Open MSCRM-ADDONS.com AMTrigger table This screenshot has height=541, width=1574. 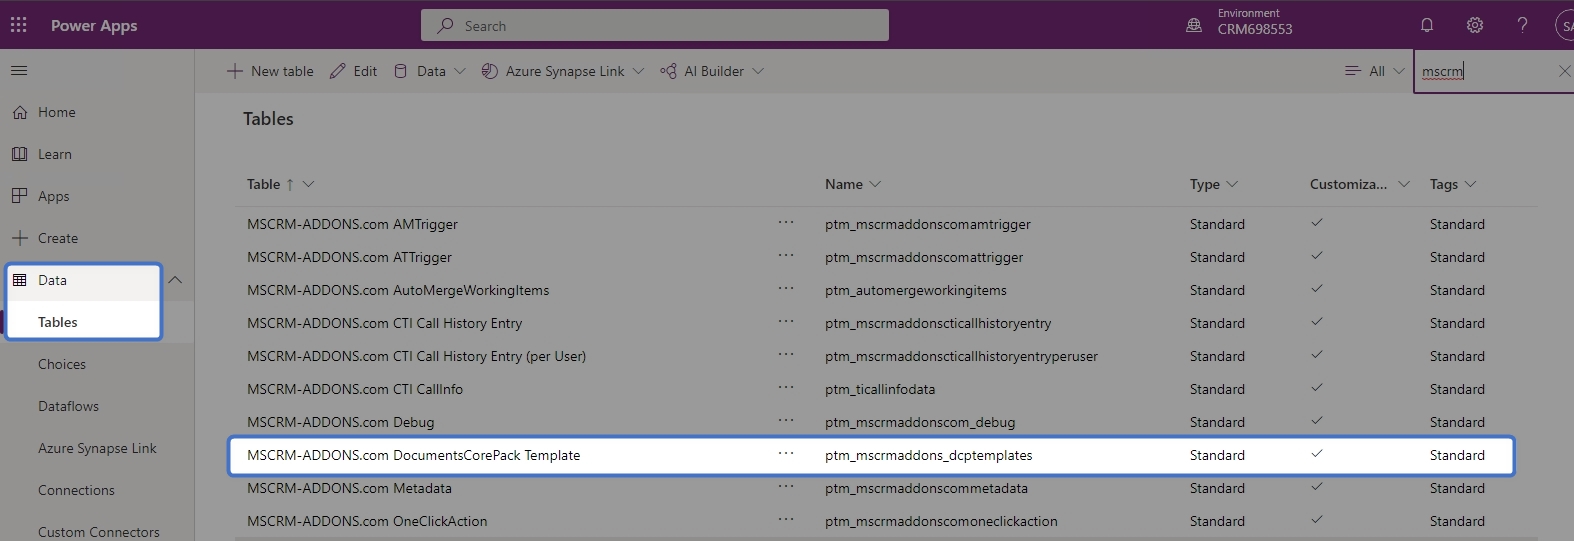pos(352,224)
